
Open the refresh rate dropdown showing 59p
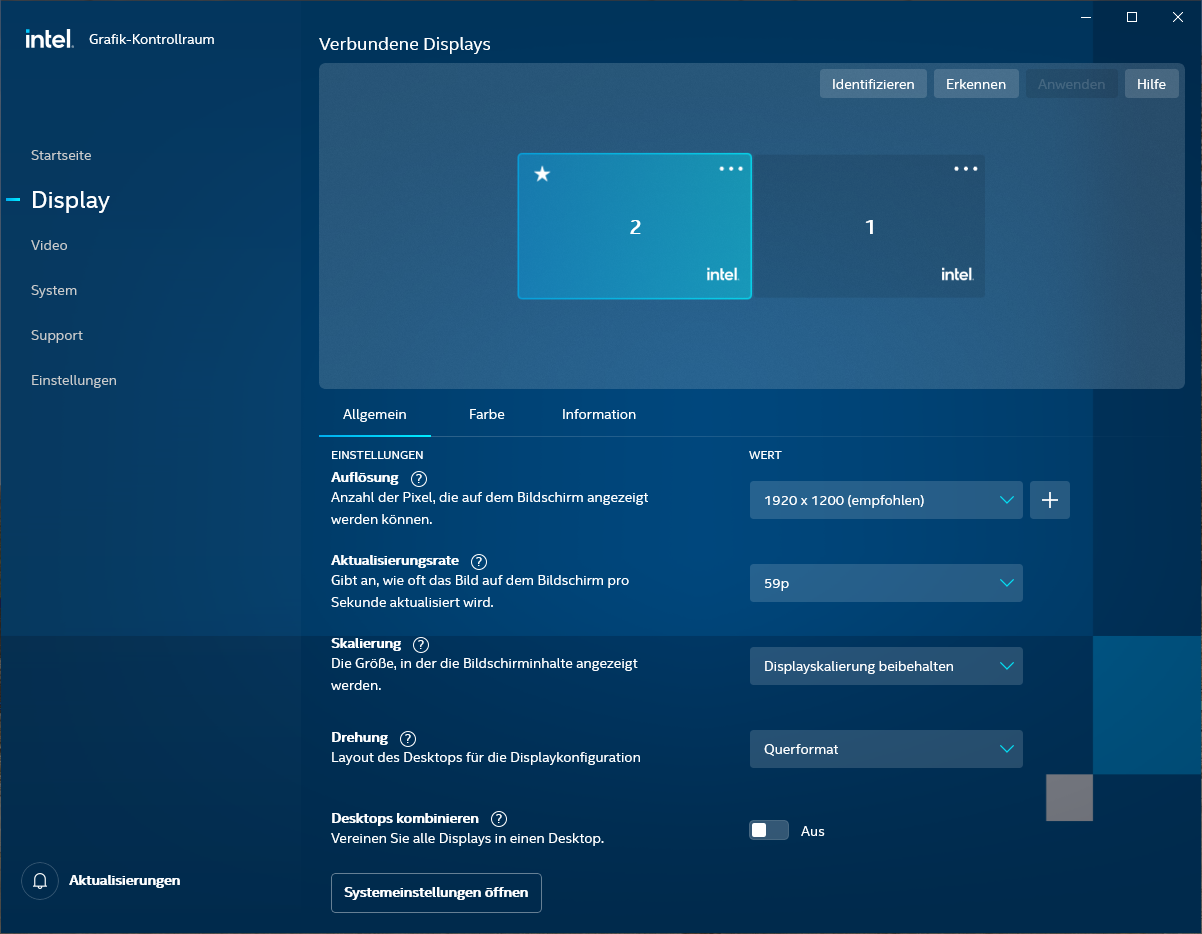(x=886, y=583)
